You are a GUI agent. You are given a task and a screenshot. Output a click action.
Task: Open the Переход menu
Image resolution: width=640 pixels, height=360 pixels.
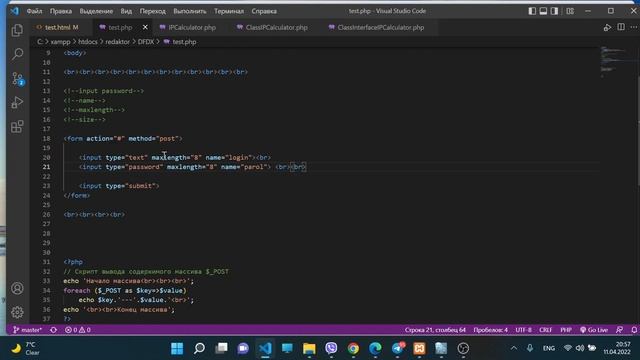[x=153, y=11]
